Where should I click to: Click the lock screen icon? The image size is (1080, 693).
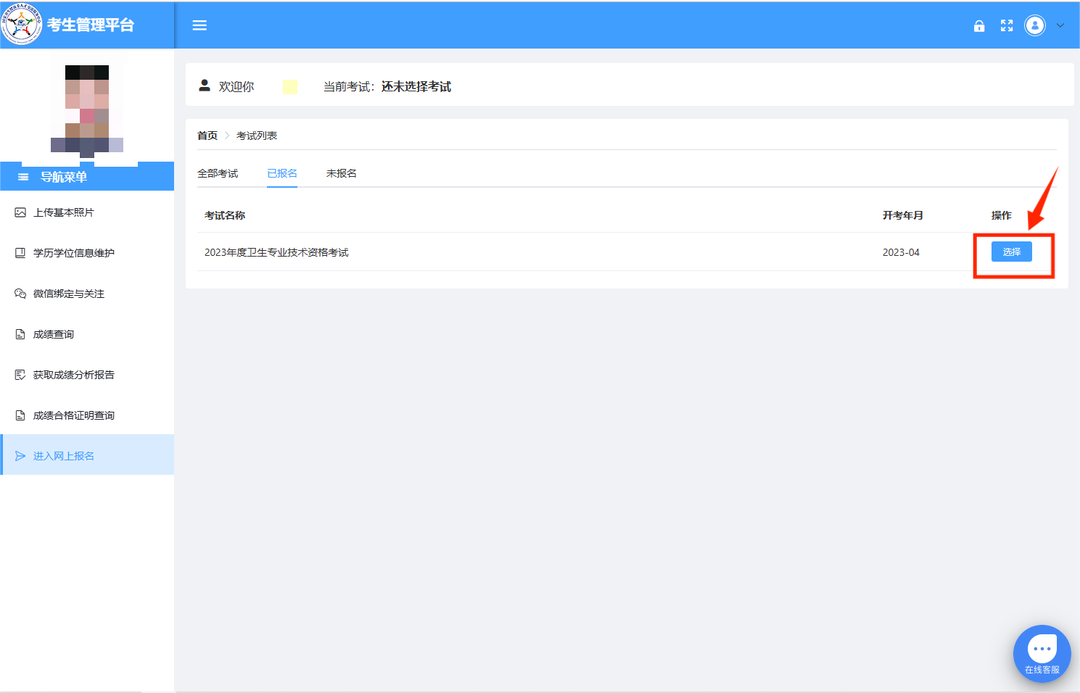[979, 26]
